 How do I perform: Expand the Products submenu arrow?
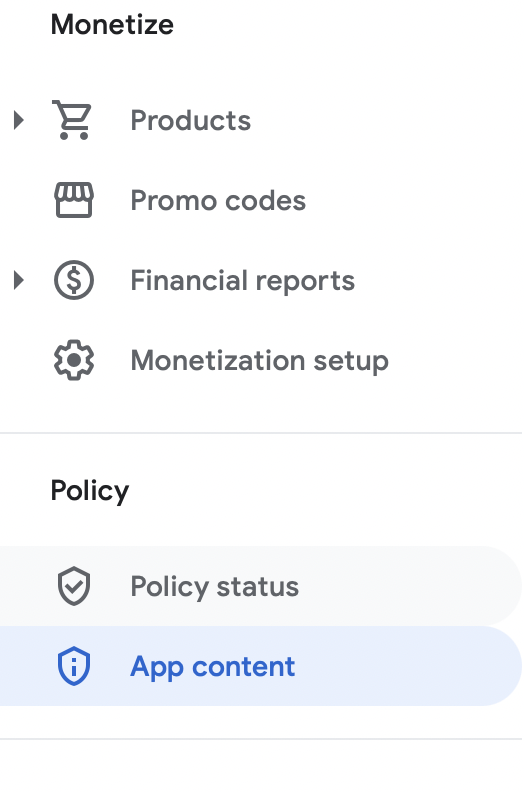click(19, 120)
